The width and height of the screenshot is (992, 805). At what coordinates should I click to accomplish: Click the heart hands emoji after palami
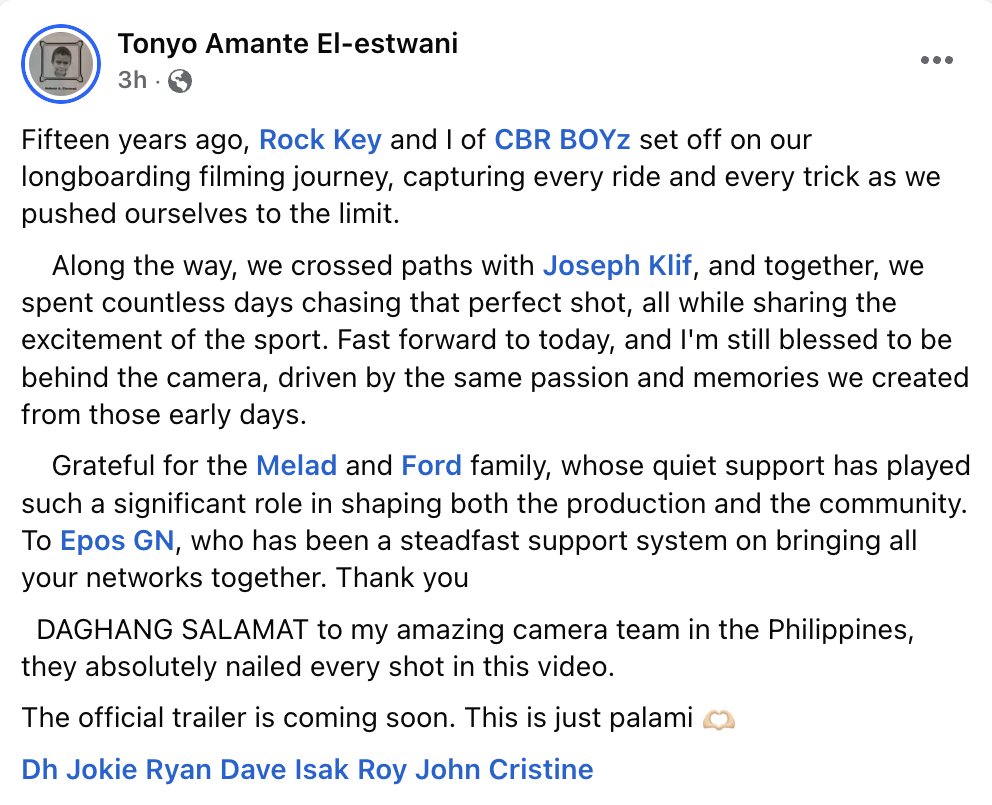pos(719,720)
